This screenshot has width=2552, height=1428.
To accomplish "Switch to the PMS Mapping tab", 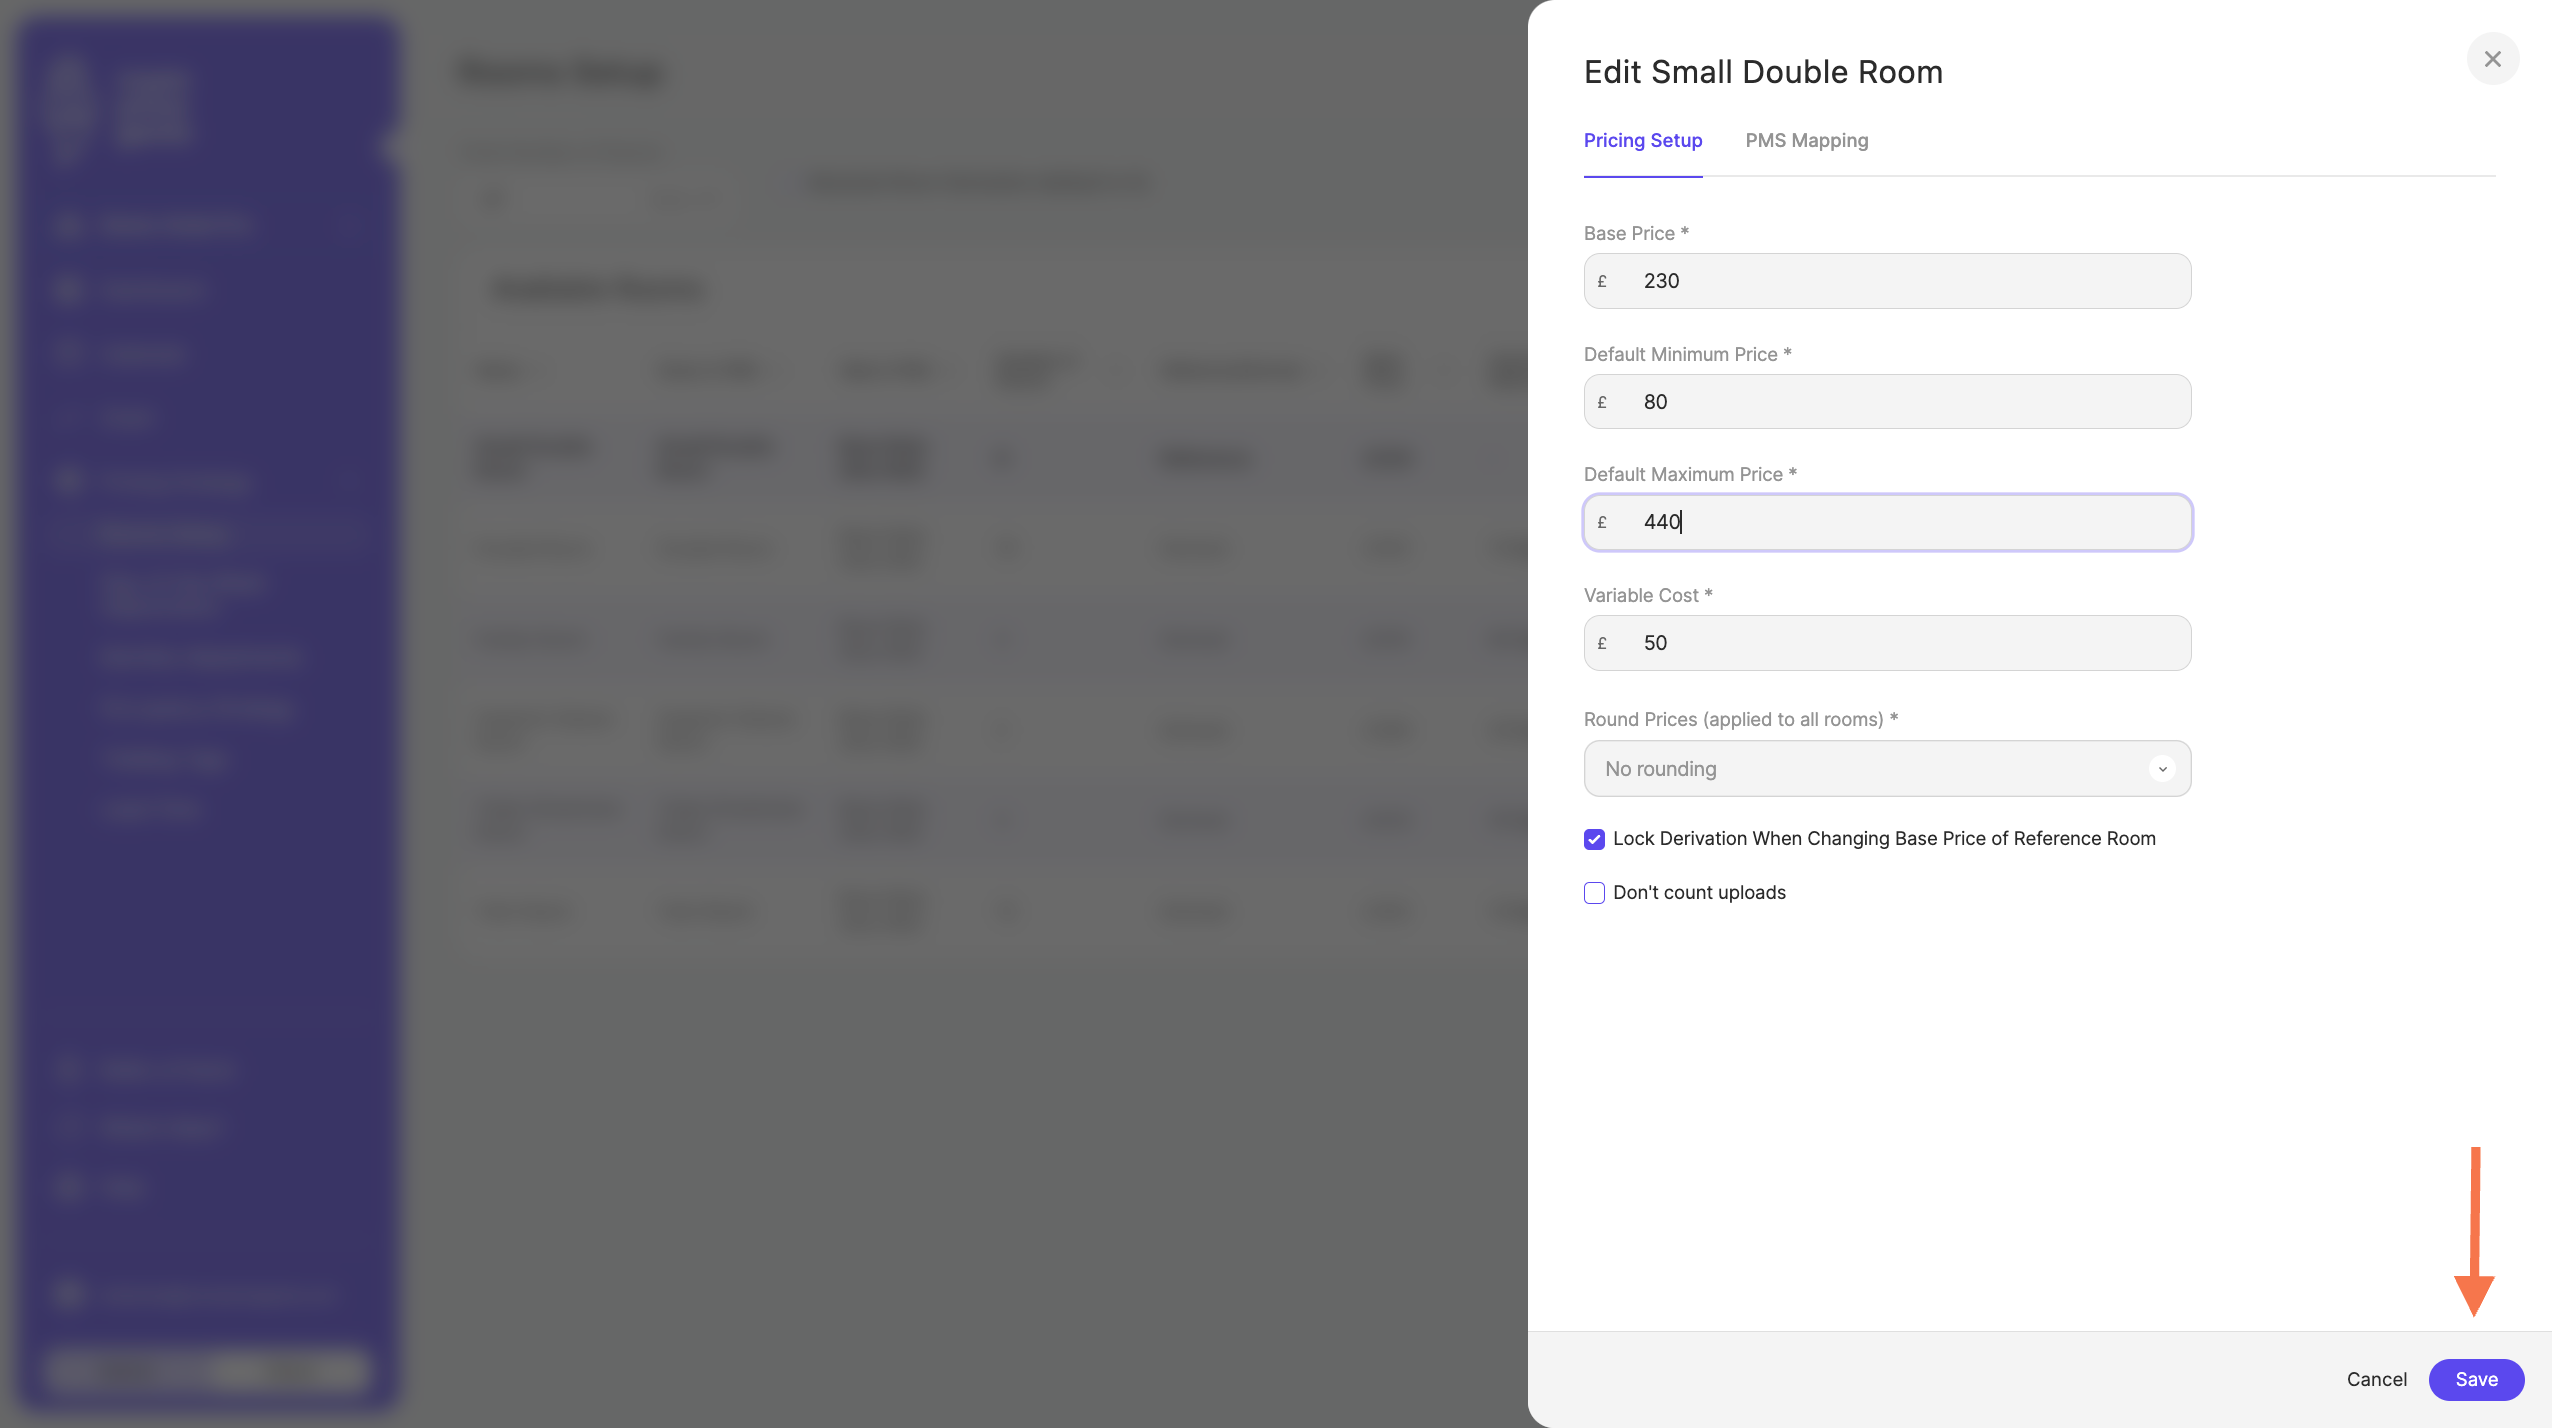I will 1806,141.
